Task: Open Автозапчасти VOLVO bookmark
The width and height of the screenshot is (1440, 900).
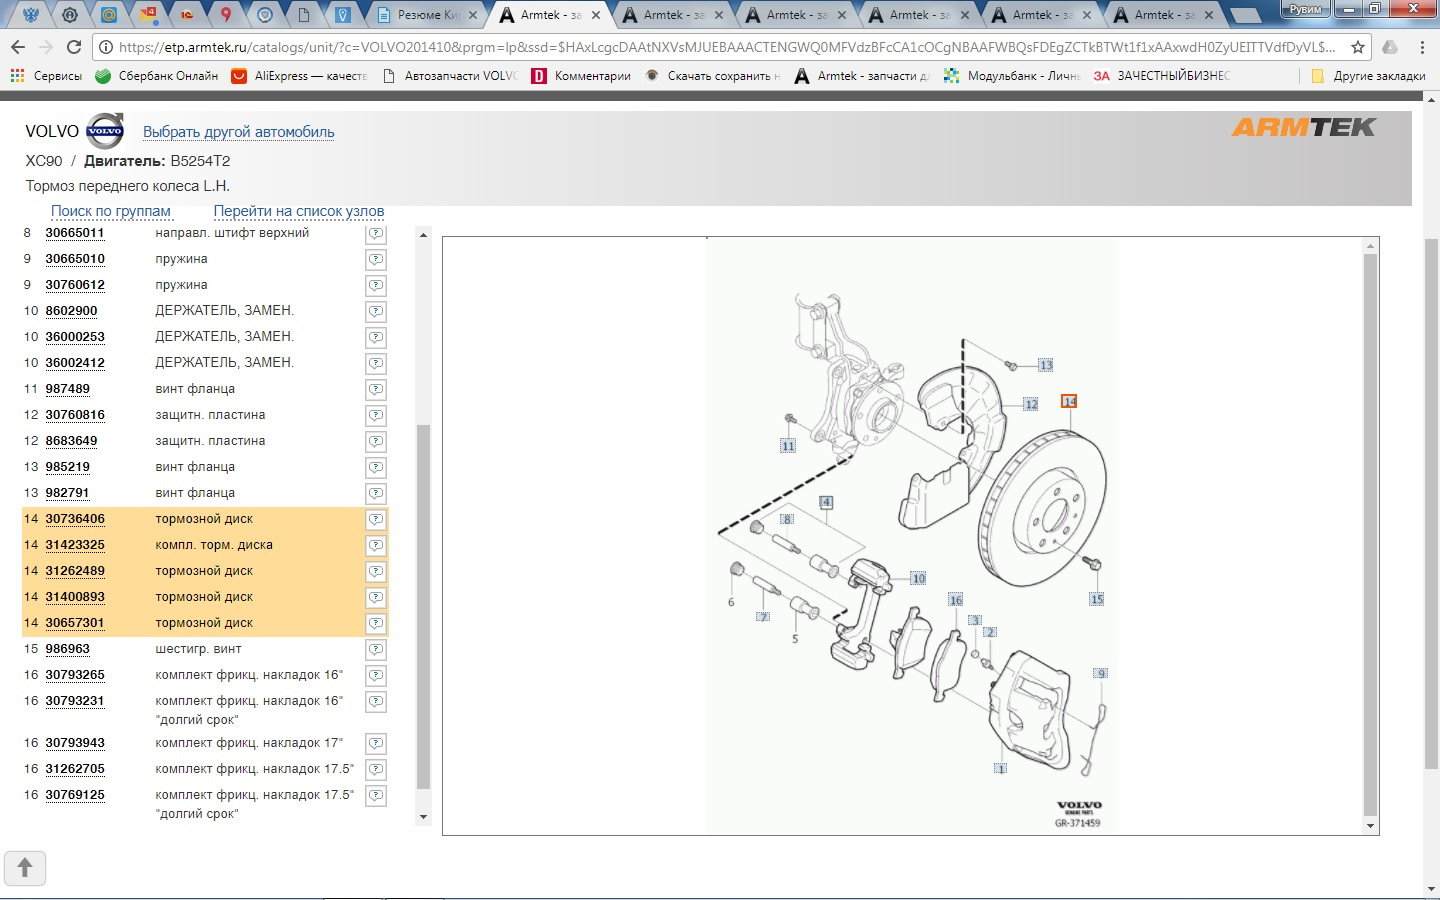Action: [x=450, y=76]
